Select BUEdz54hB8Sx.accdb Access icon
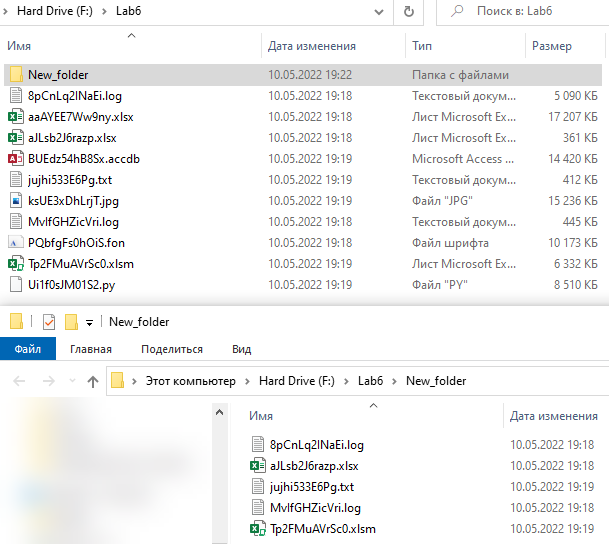The width and height of the screenshot is (609, 544). pyautogui.click(x=16, y=158)
